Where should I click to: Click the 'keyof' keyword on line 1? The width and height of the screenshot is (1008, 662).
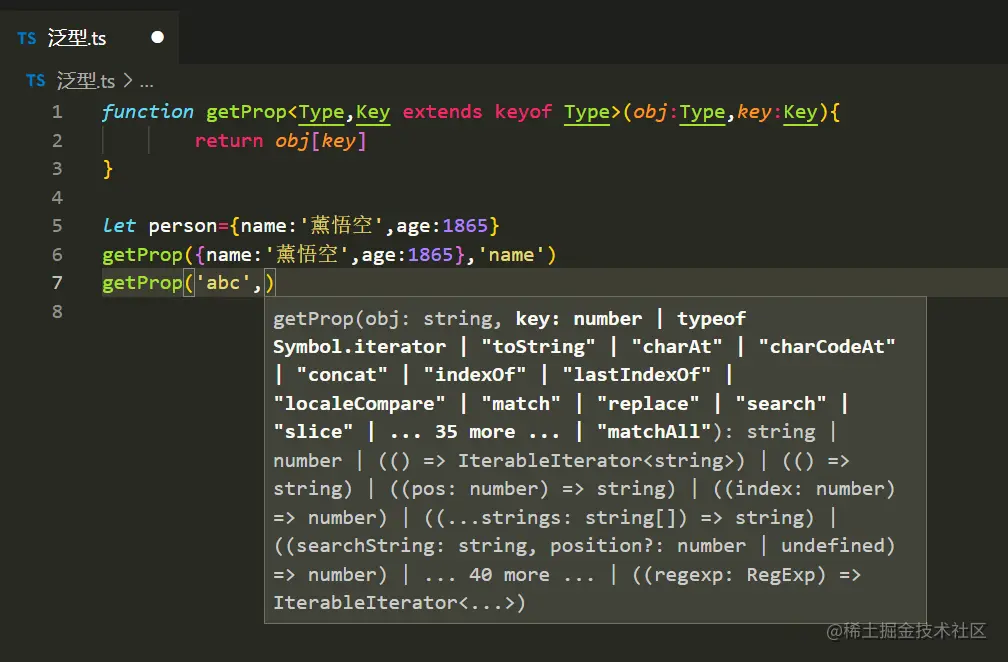click(x=523, y=112)
